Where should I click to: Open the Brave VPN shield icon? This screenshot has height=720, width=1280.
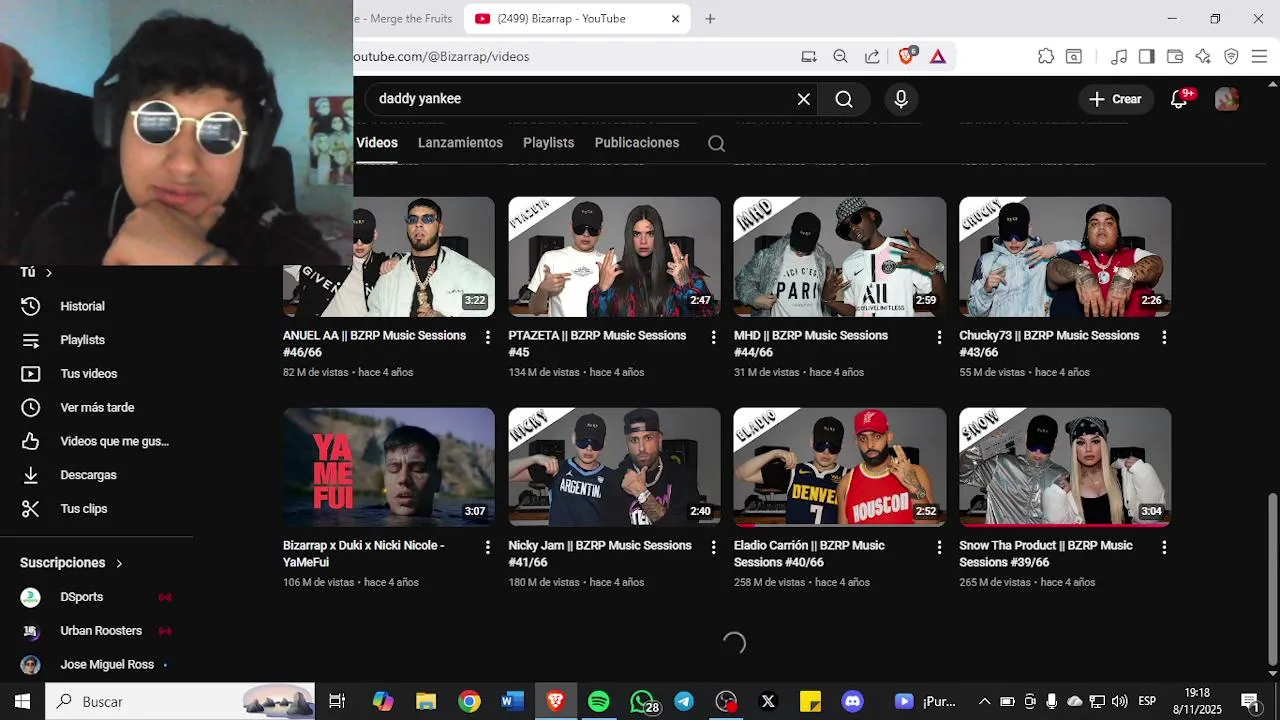1231,57
